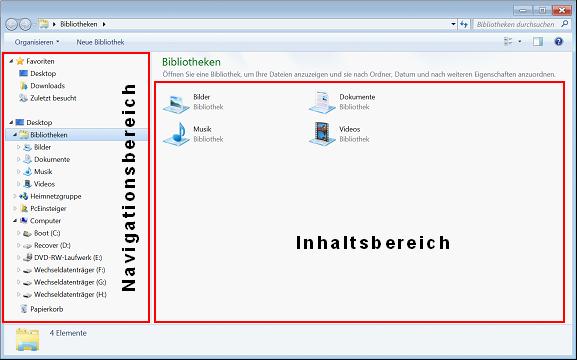The image size is (577, 360).
Task: Click the root breadcrumb arrow before Bibliotheken
Action: point(54,24)
